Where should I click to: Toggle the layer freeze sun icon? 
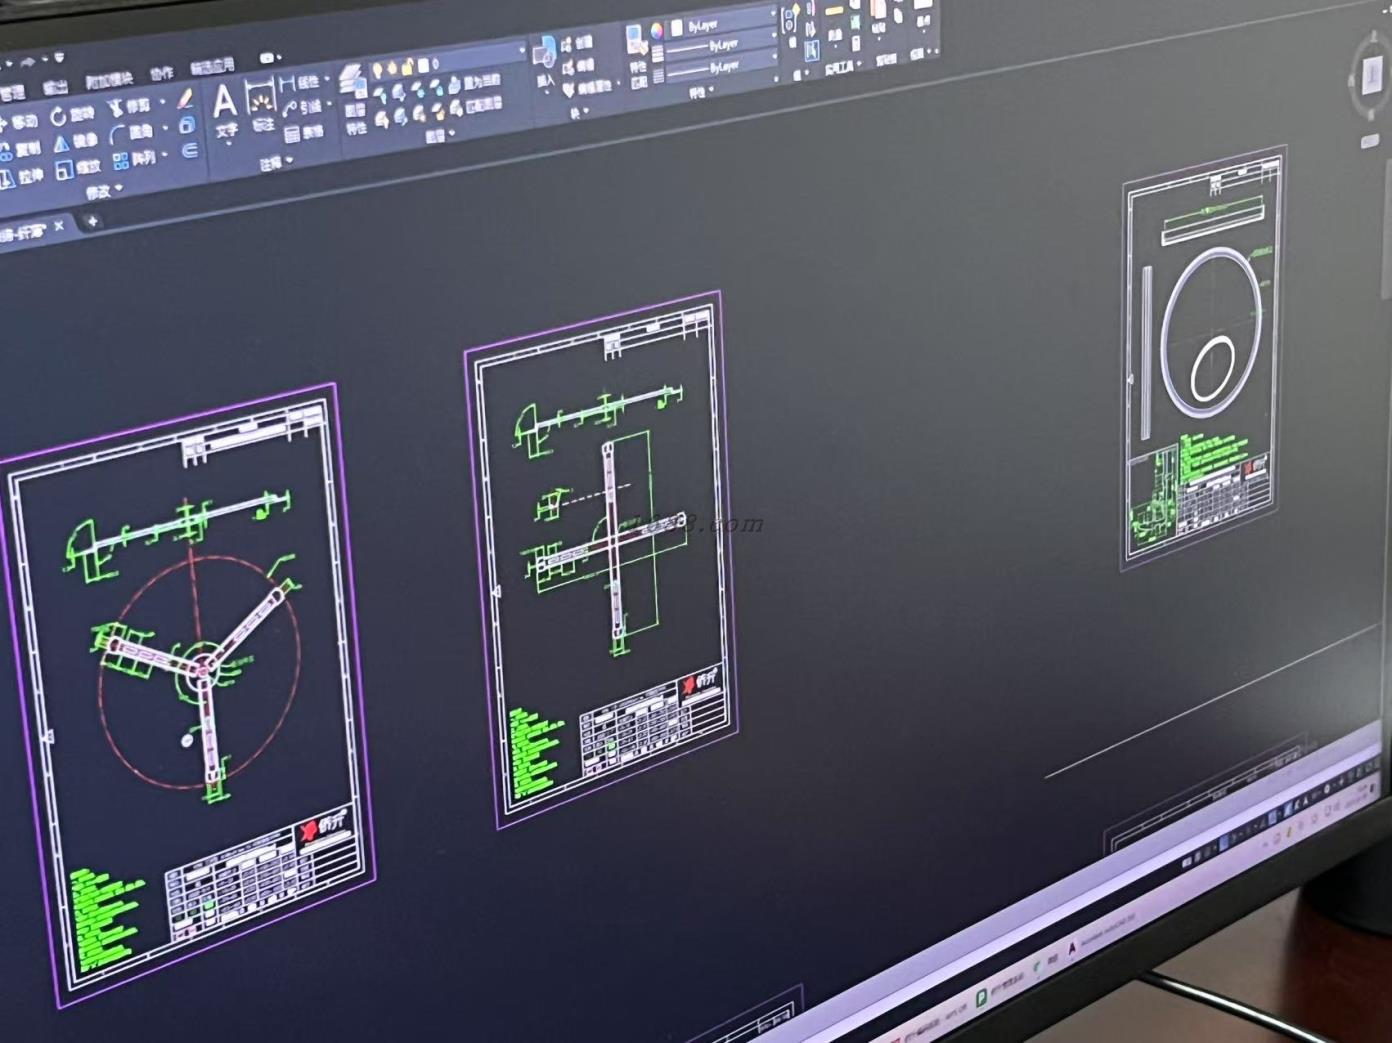[392, 67]
